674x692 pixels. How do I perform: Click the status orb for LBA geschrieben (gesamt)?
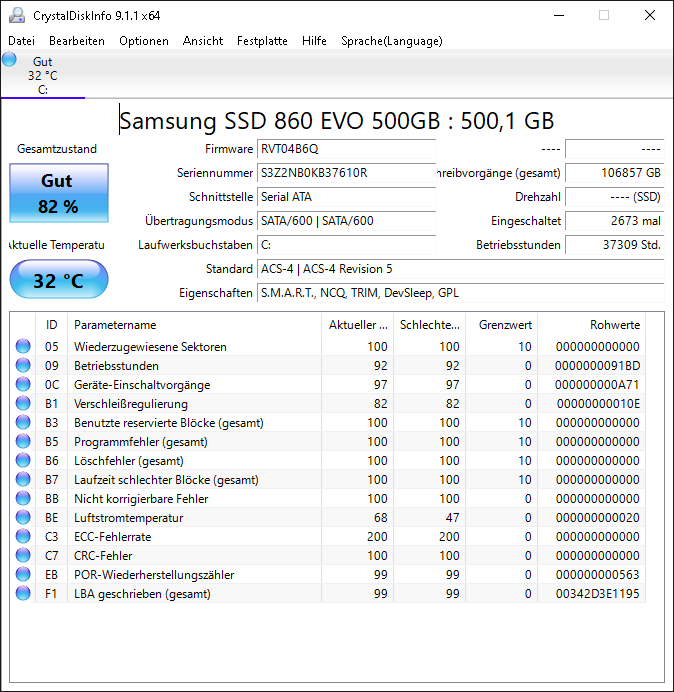tap(23, 594)
